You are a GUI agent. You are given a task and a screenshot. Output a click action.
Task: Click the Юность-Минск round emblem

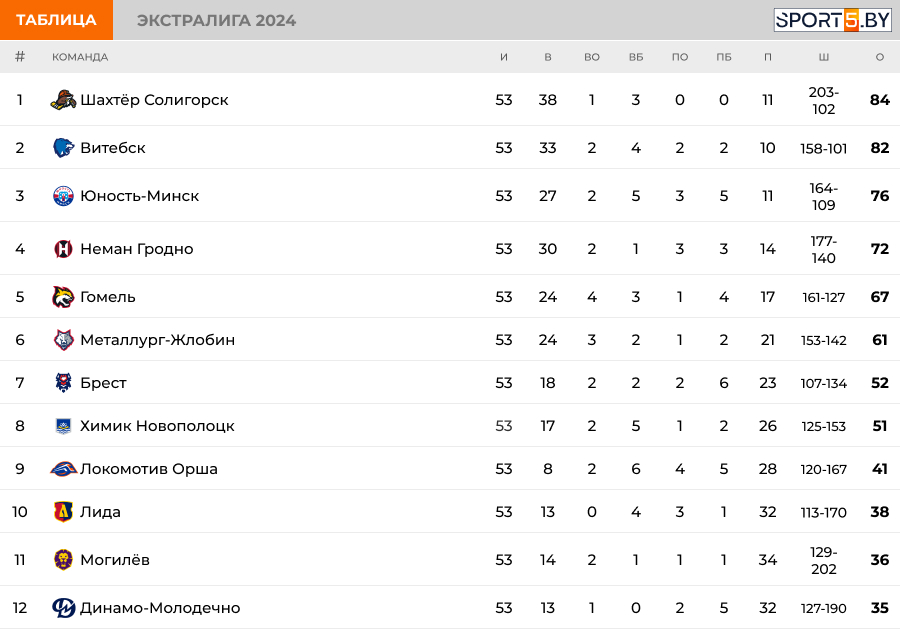[63, 196]
